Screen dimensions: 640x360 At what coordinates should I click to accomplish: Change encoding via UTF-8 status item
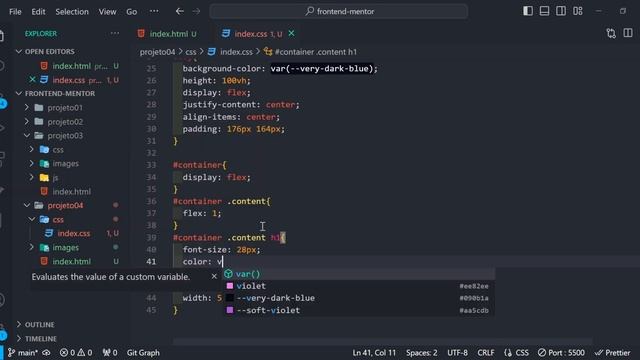coord(457,353)
